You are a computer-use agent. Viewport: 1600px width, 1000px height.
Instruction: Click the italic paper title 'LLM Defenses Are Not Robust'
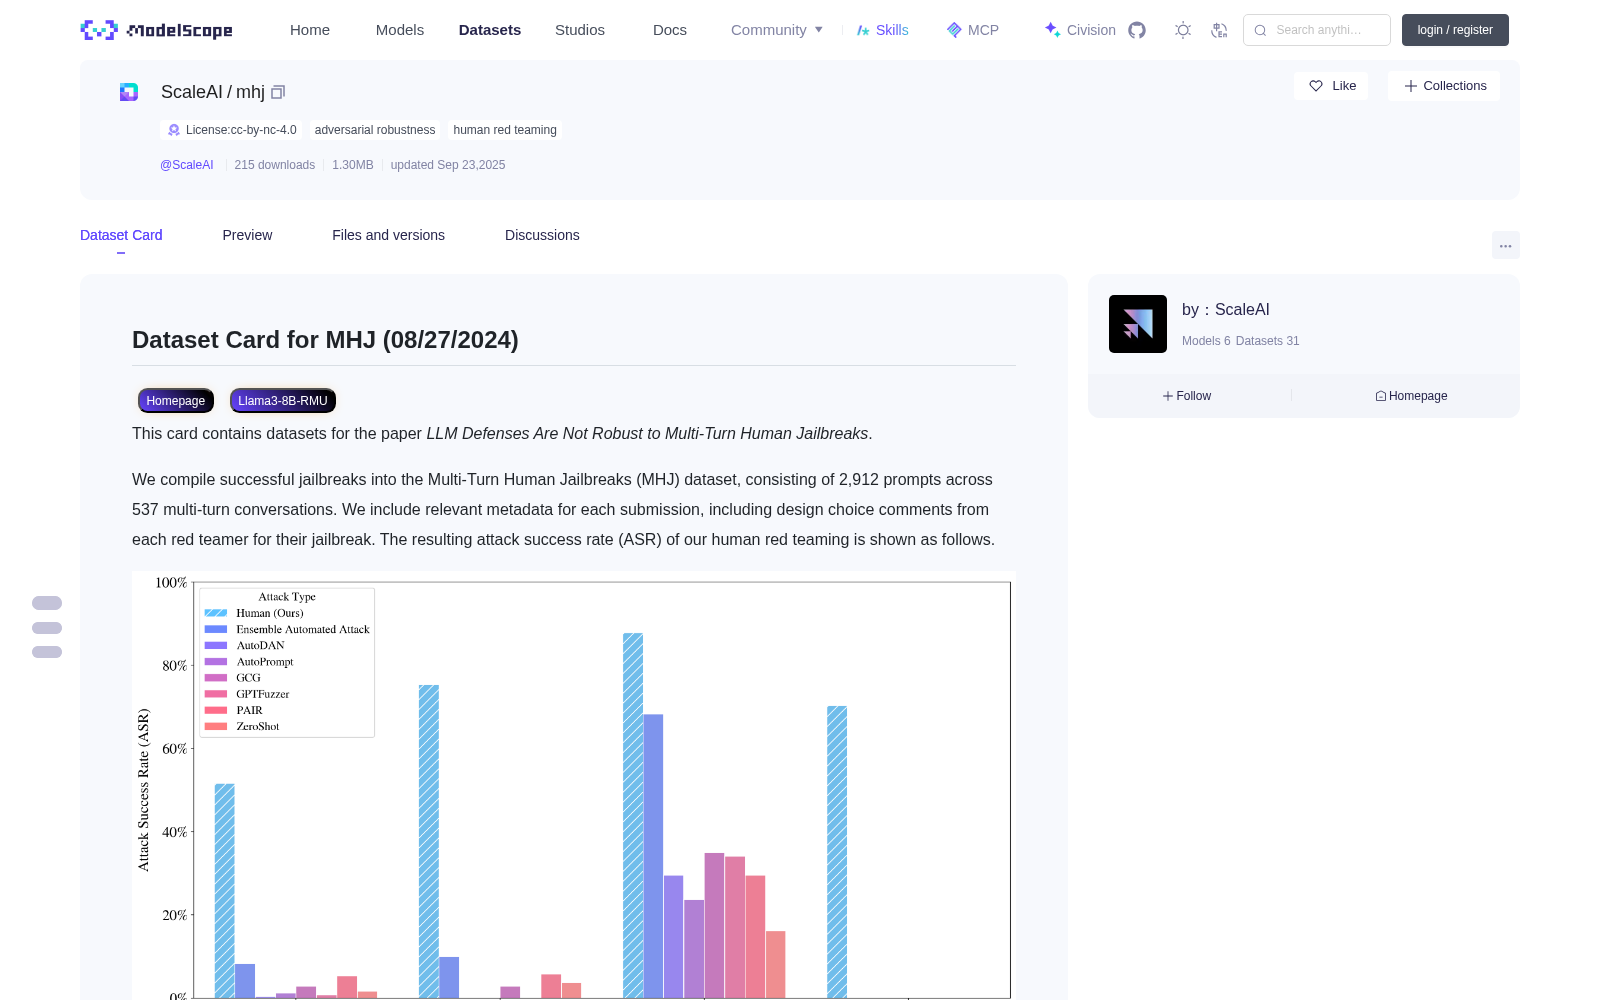[x=648, y=434]
